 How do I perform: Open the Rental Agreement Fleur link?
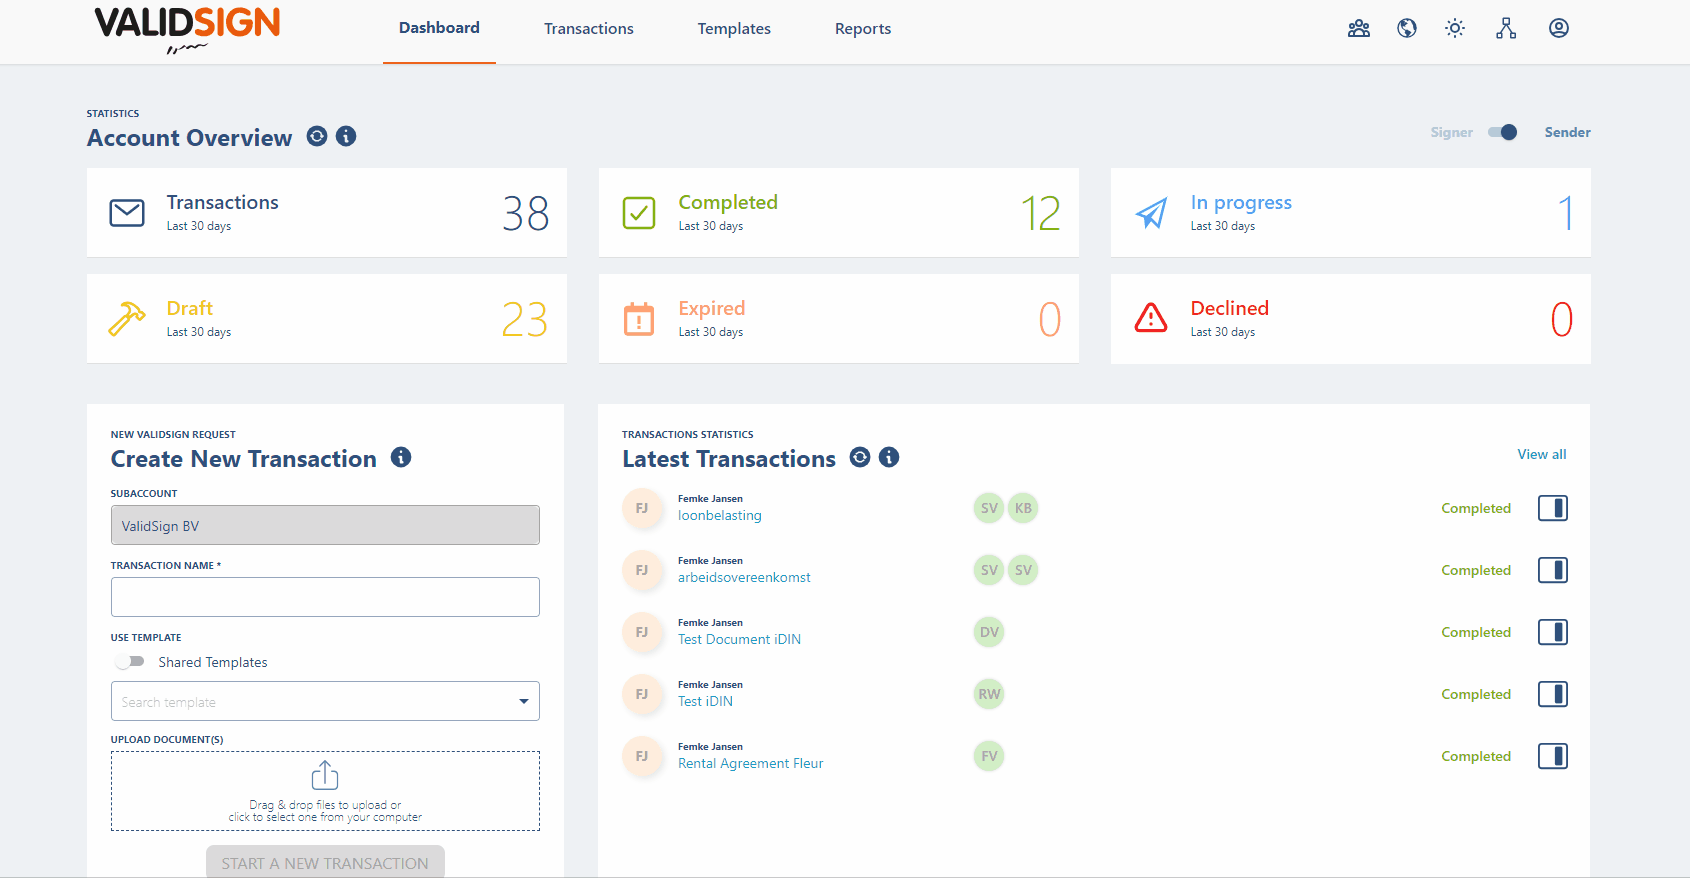(751, 763)
